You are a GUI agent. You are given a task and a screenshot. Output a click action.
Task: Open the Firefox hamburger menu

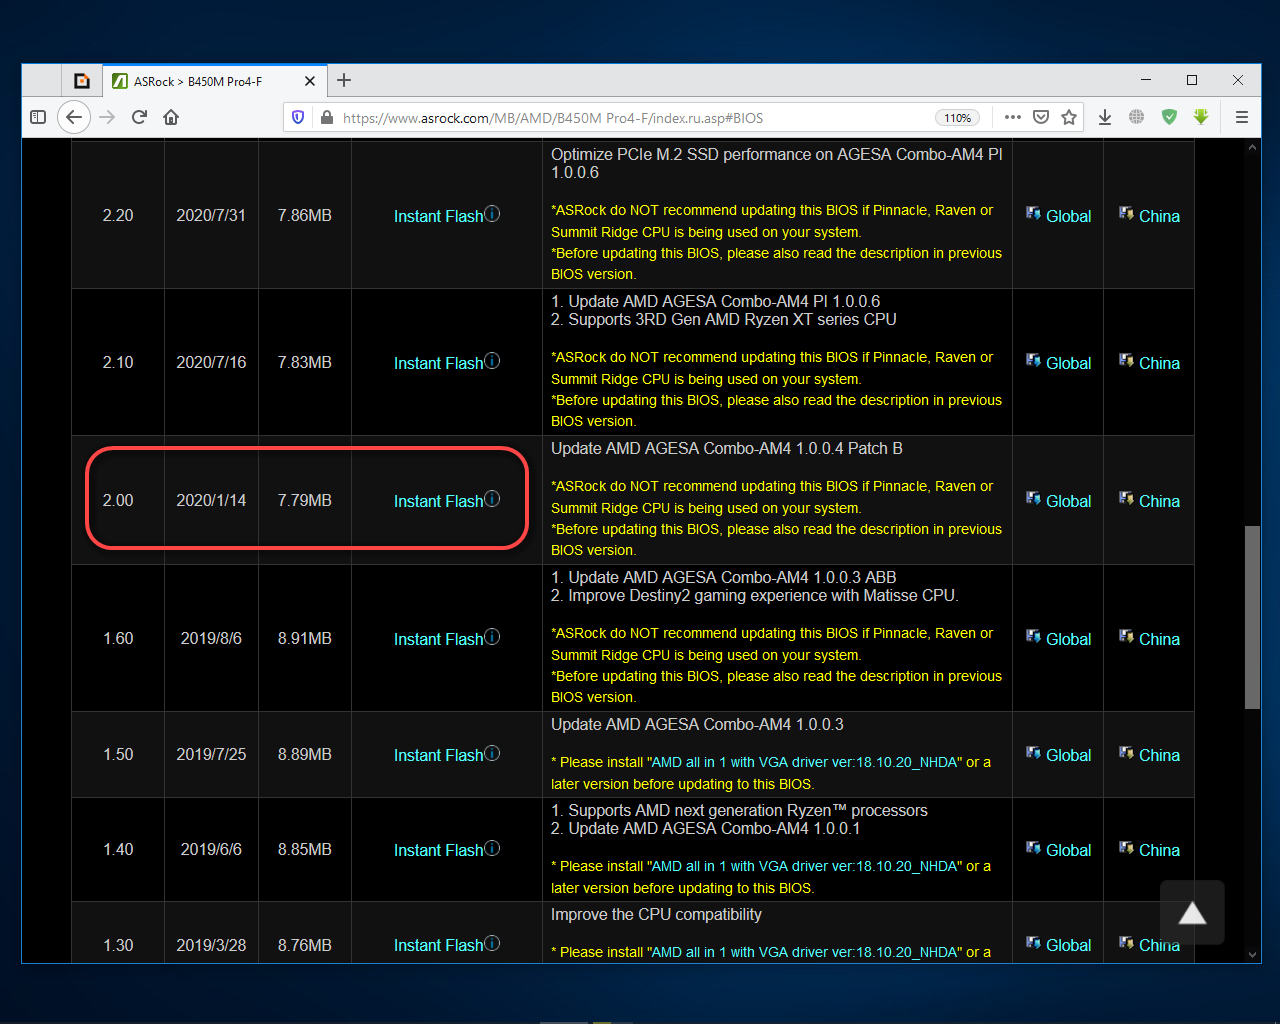tap(1242, 117)
